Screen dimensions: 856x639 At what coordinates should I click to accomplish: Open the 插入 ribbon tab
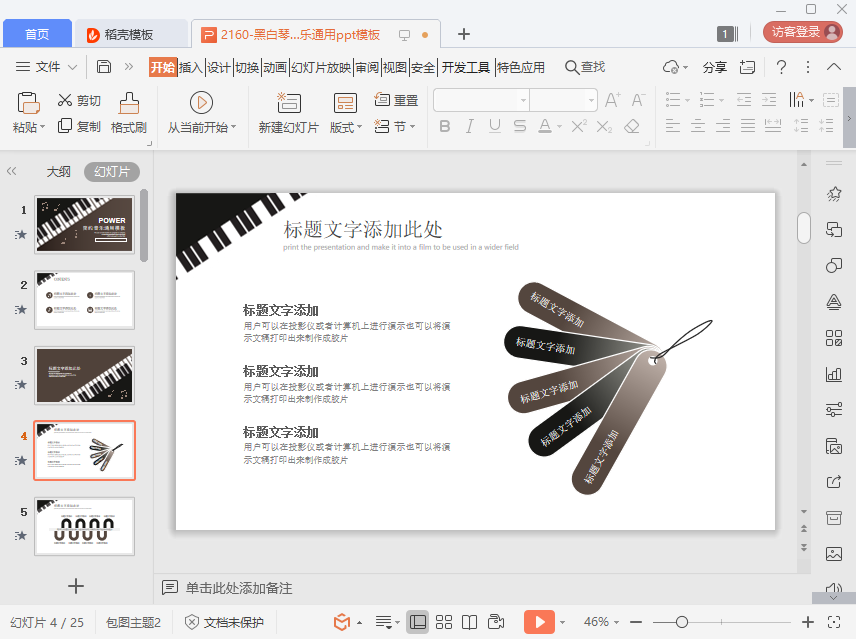click(x=191, y=67)
